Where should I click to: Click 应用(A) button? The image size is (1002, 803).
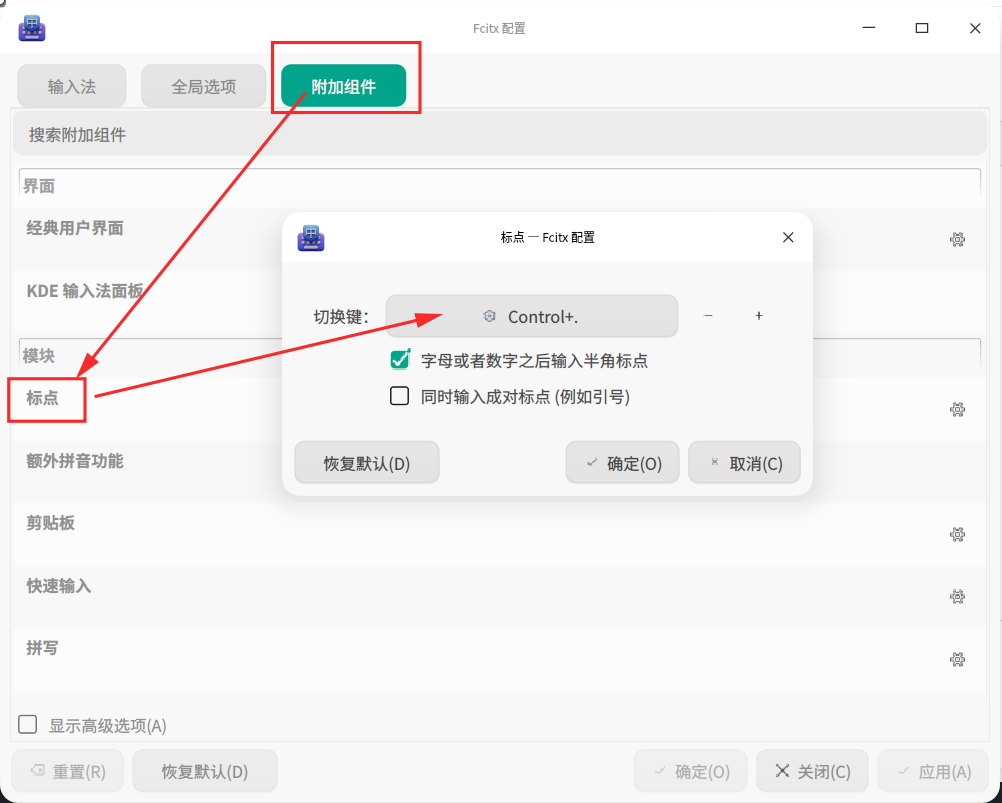point(933,771)
